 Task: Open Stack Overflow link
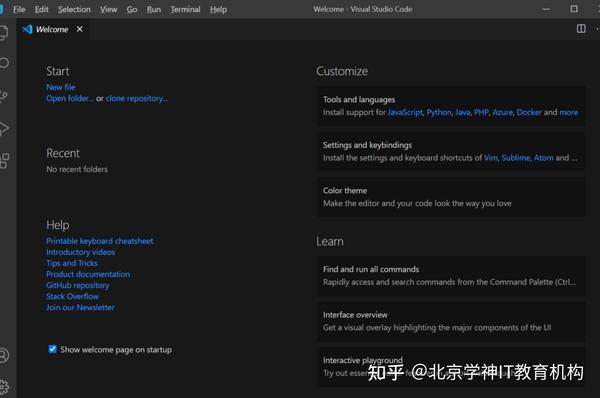coord(72,297)
